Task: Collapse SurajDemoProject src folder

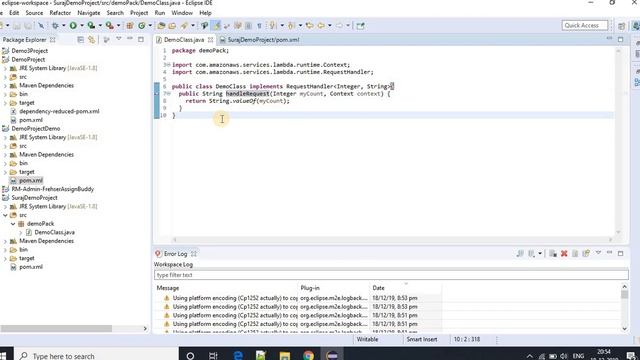Action: (x=5, y=215)
